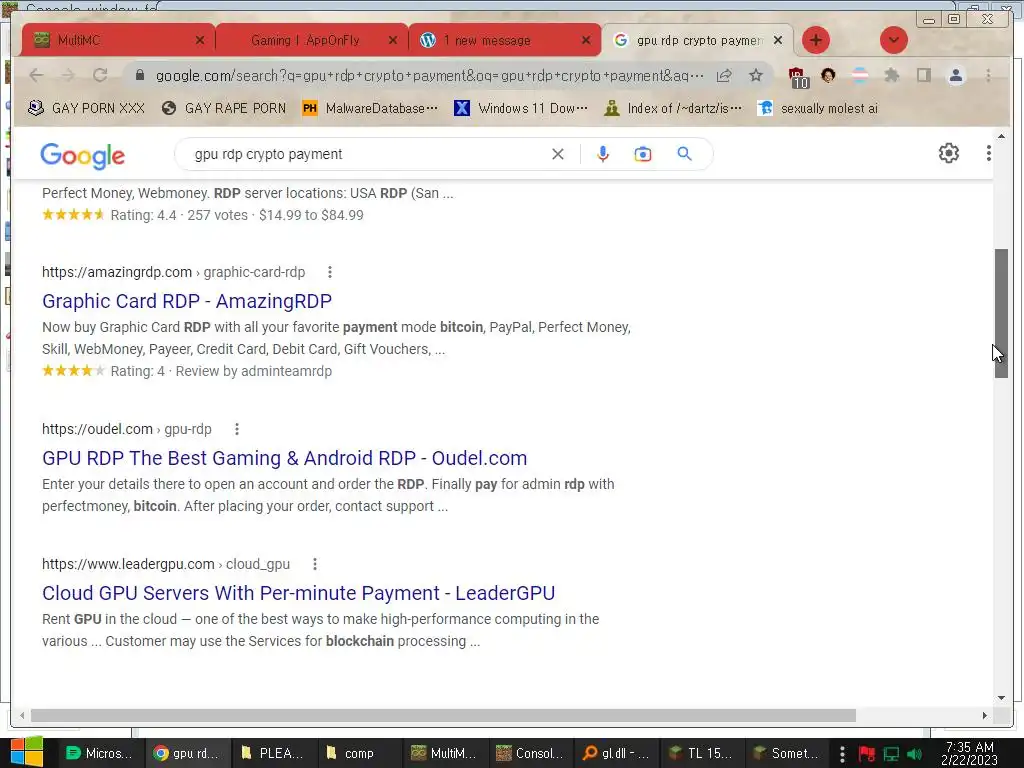1024x768 pixels.
Task: Open the Chrome profile avatar menu
Action: 955,76
